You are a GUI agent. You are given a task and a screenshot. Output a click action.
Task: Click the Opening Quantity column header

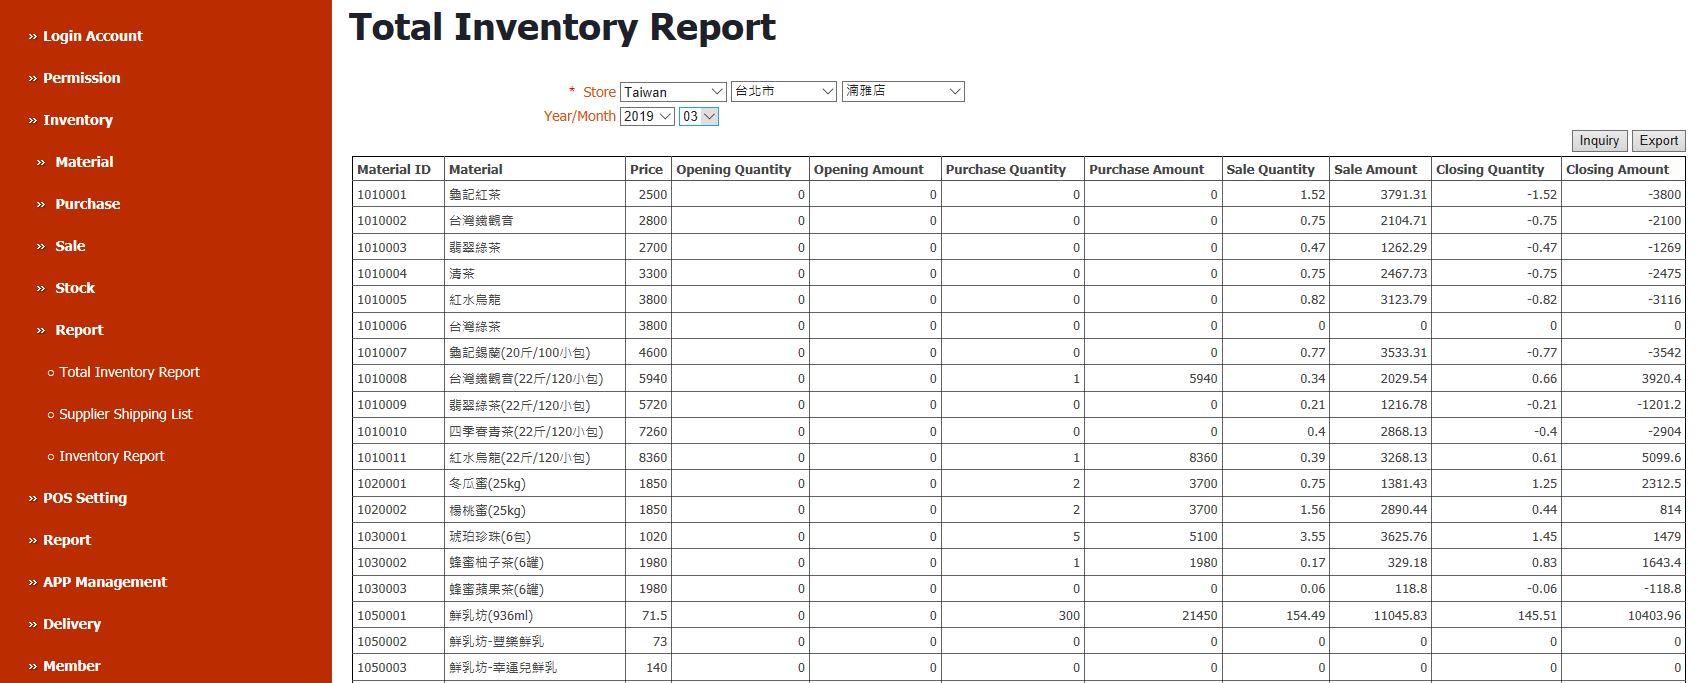click(x=740, y=169)
